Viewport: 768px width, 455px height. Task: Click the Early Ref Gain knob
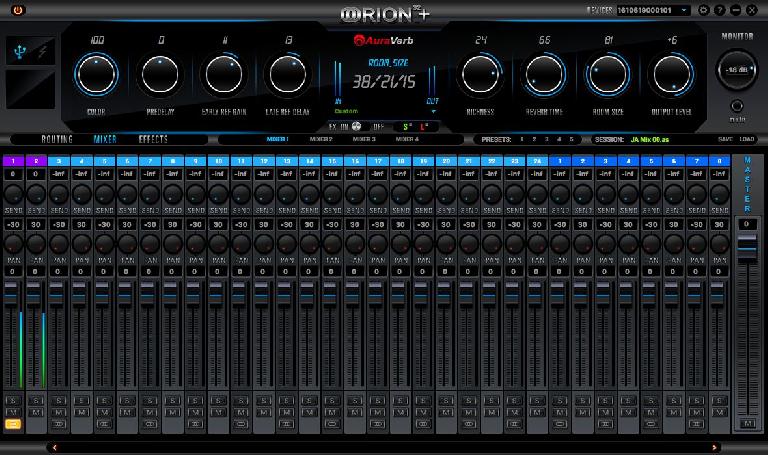point(224,74)
